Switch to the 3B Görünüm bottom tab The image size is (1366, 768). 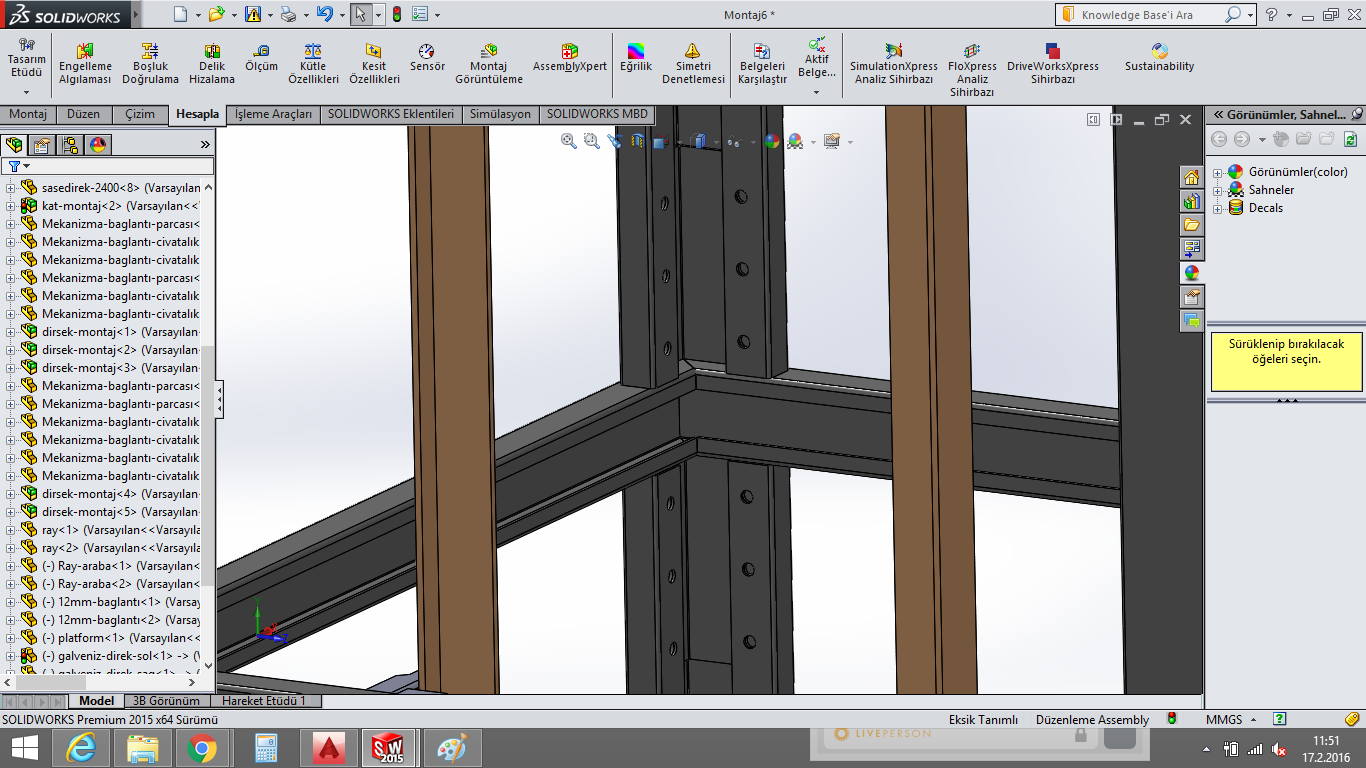click(166, 701)
